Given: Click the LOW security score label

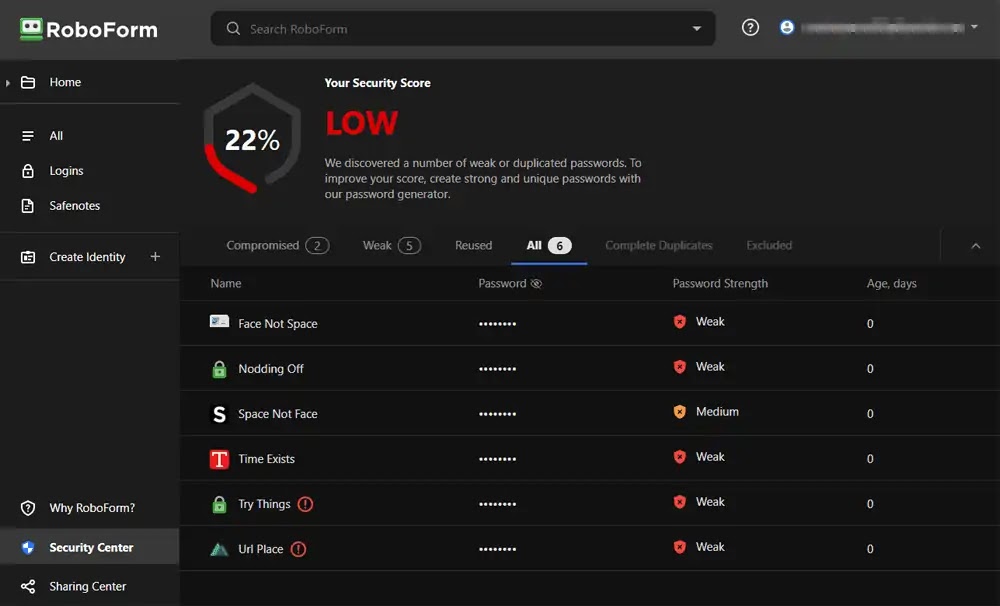Looking at the screenshot, I should [x=361, y=122].
